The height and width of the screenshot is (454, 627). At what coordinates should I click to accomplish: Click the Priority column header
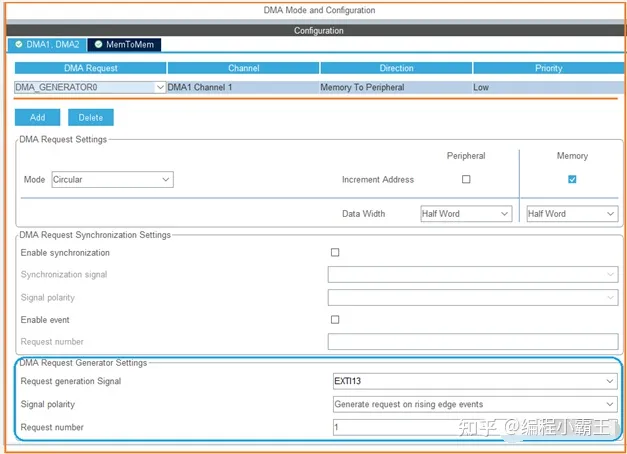[x=549, y=68]
